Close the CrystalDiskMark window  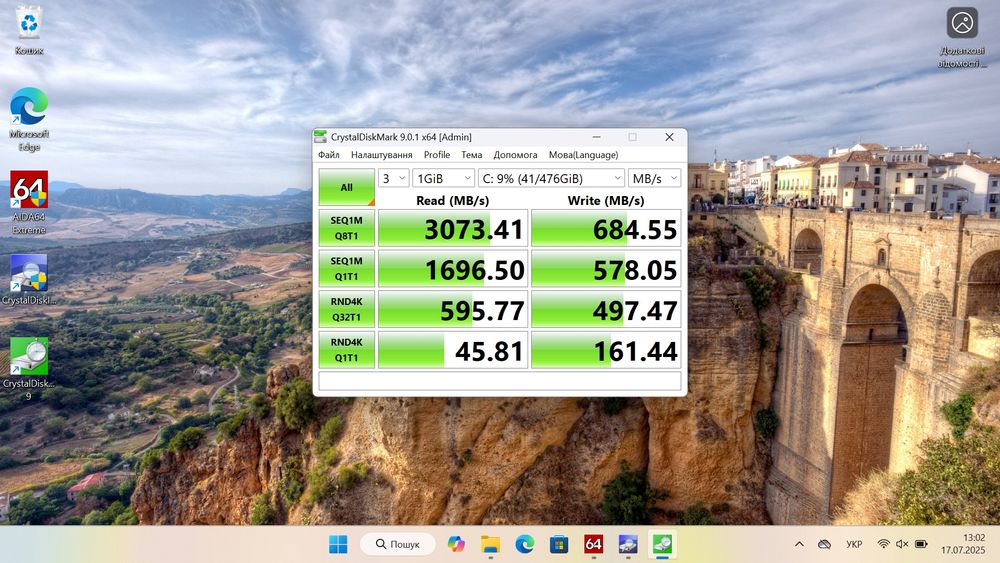coord(669,136)
